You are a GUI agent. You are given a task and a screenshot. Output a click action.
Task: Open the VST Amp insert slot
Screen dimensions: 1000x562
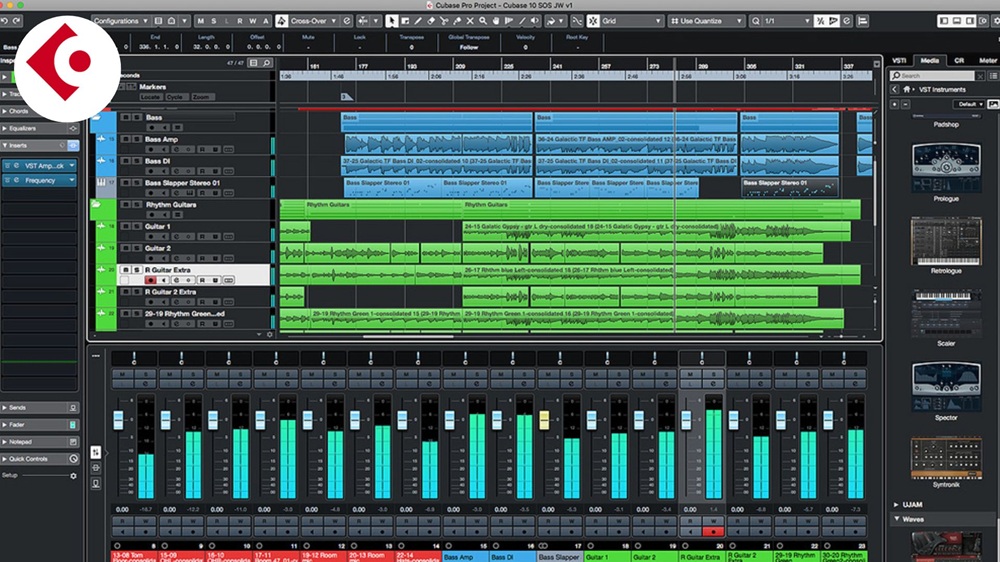tap(40, 166)
